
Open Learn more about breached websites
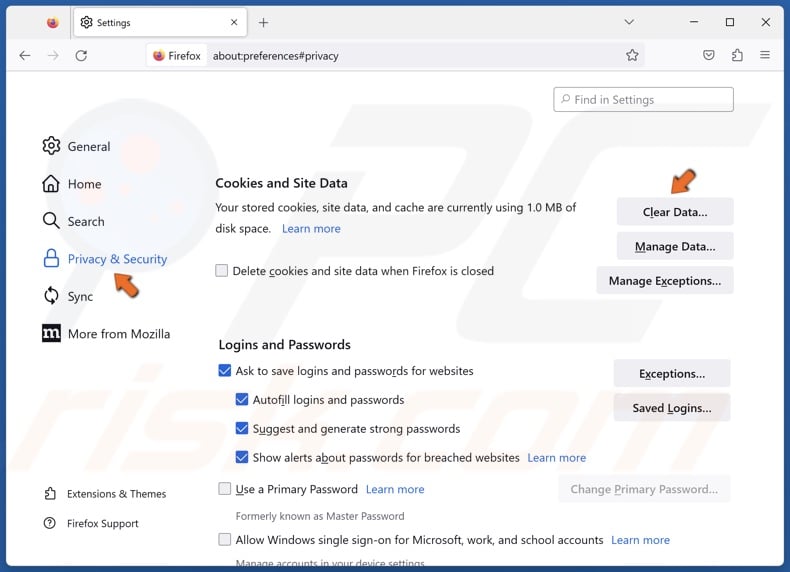[556, 458]
